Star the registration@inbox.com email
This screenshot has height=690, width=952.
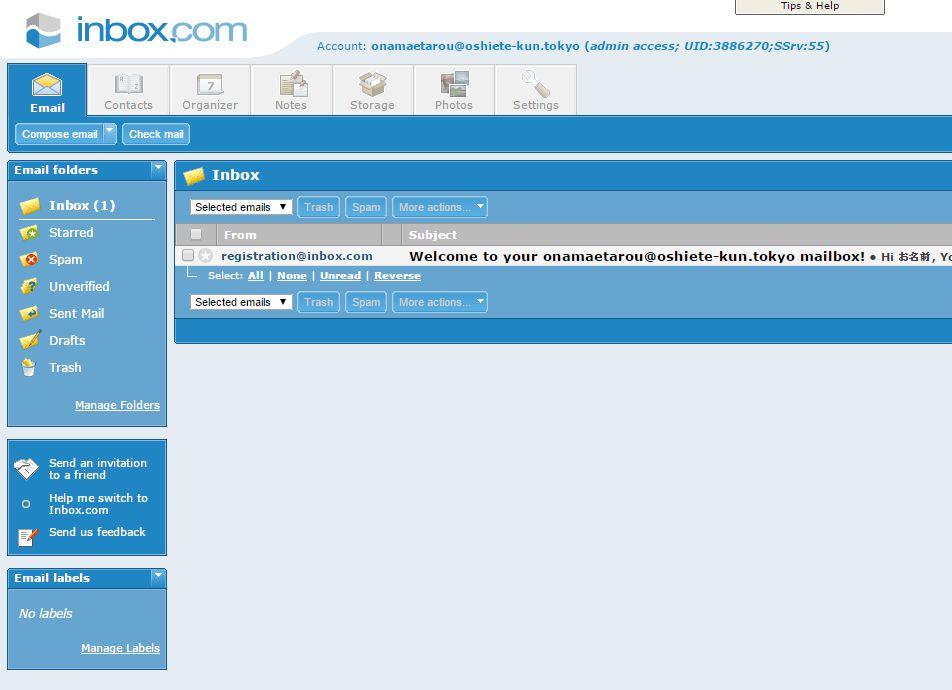tap(206, 256)
